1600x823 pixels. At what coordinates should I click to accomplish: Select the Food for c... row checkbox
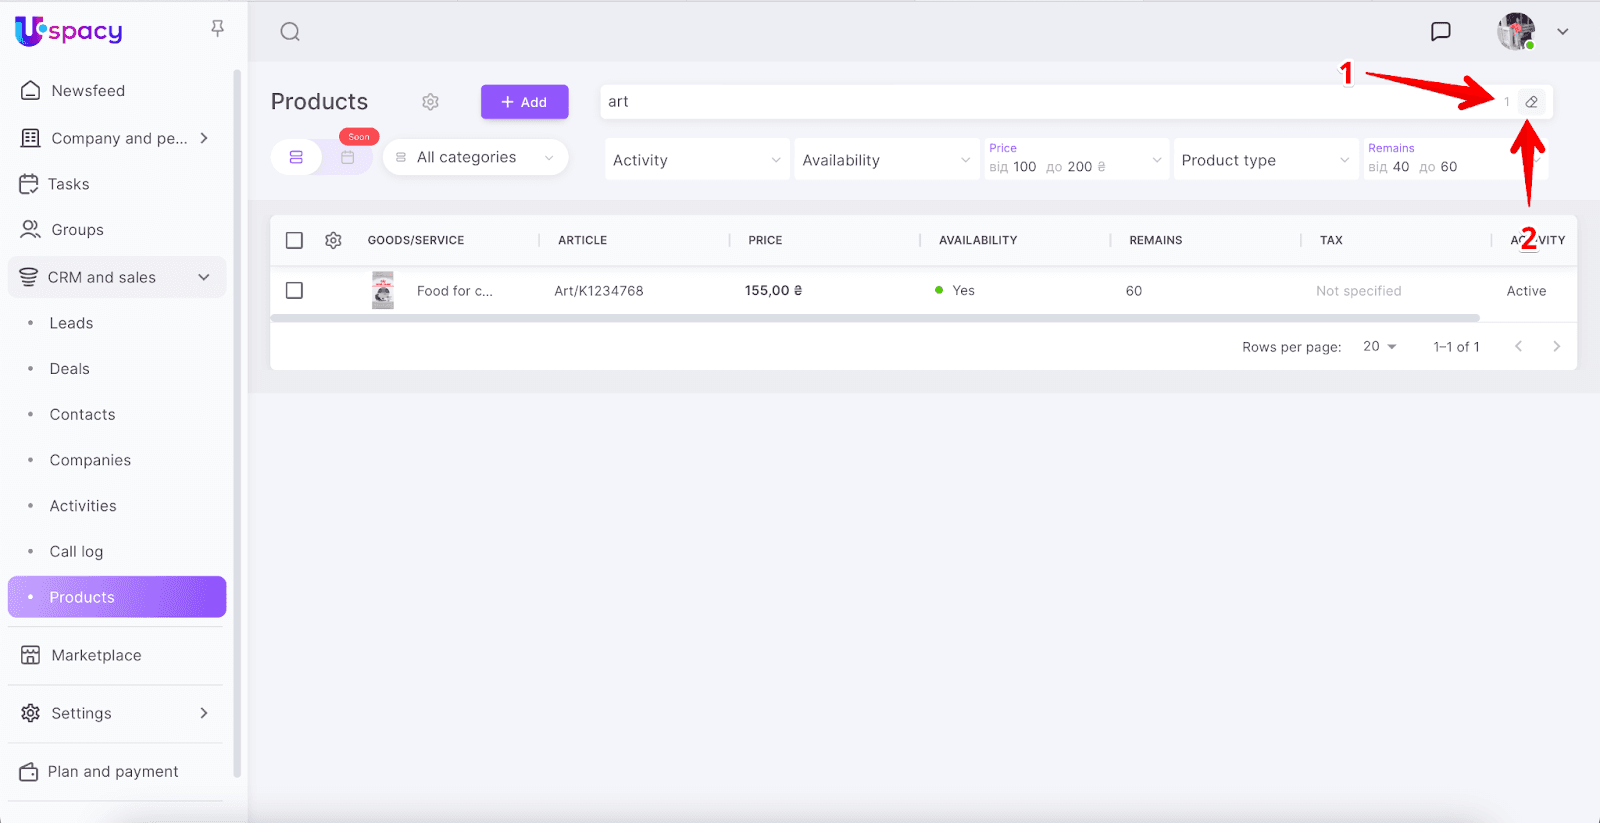click(x=294, y=290)
